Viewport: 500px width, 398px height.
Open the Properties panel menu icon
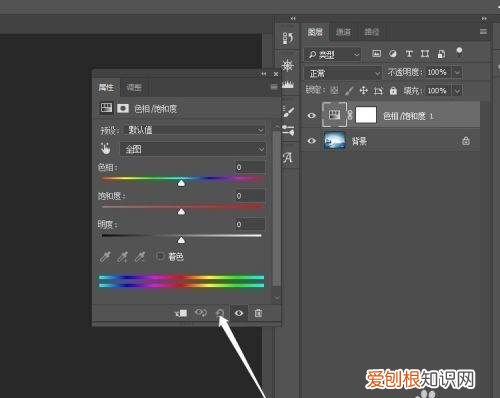(x=274, y=87)
